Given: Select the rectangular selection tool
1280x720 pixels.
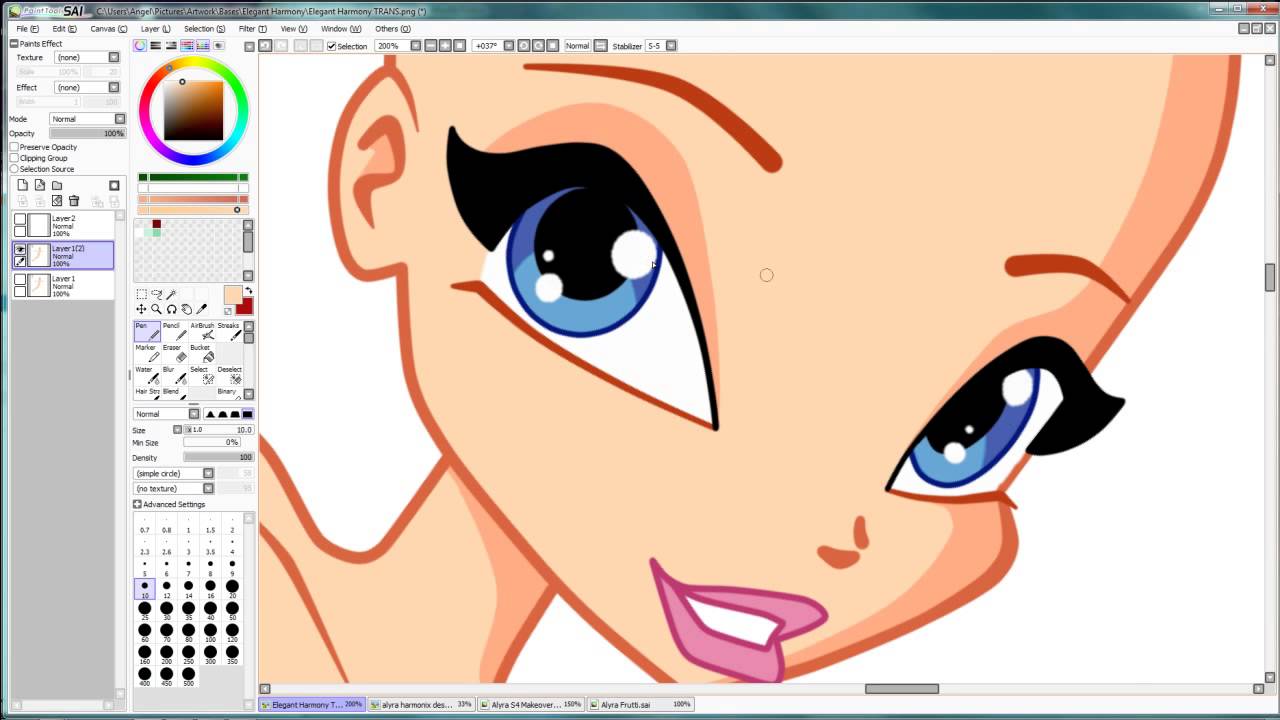Looking at the screenshot, I should pyautogui.click(x=141, y=294).
